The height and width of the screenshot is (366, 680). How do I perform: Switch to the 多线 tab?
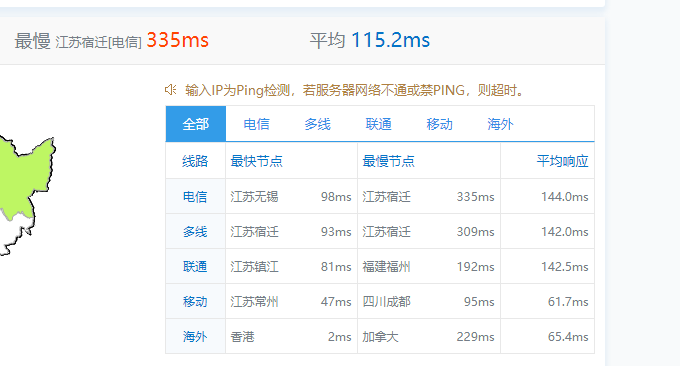tap(317, 124)
